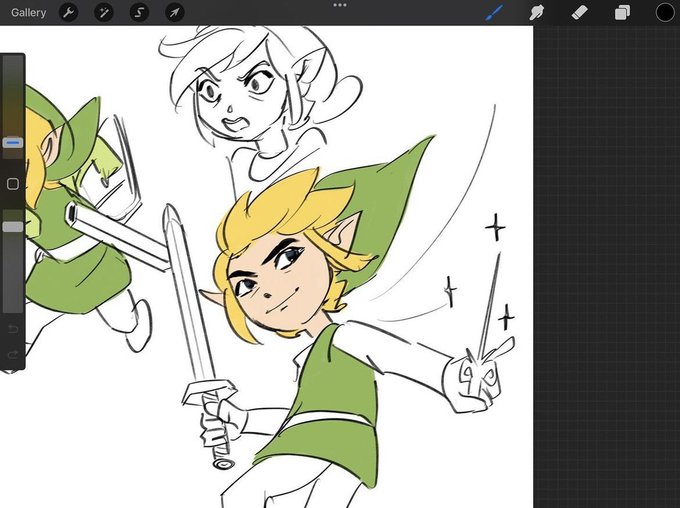Open the Layers panel
Image resolution: width=680 pixels, height=508 pixels.
point(622,13)
